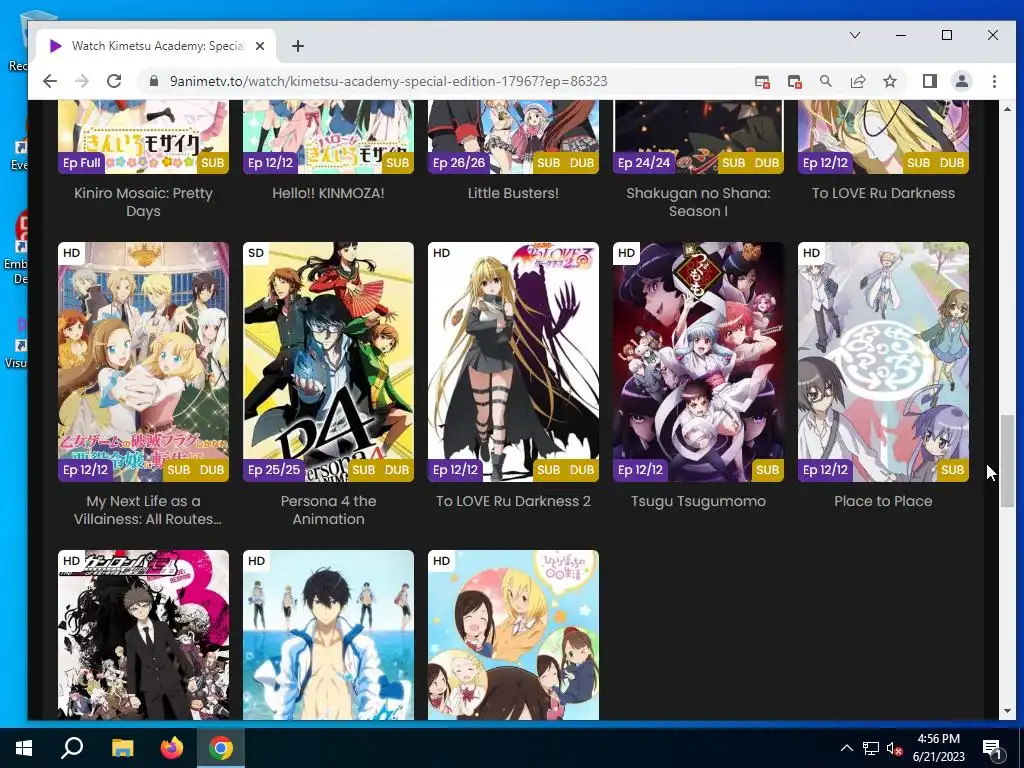Click the Little Busters! poster thumbnail

click(513, 136)
